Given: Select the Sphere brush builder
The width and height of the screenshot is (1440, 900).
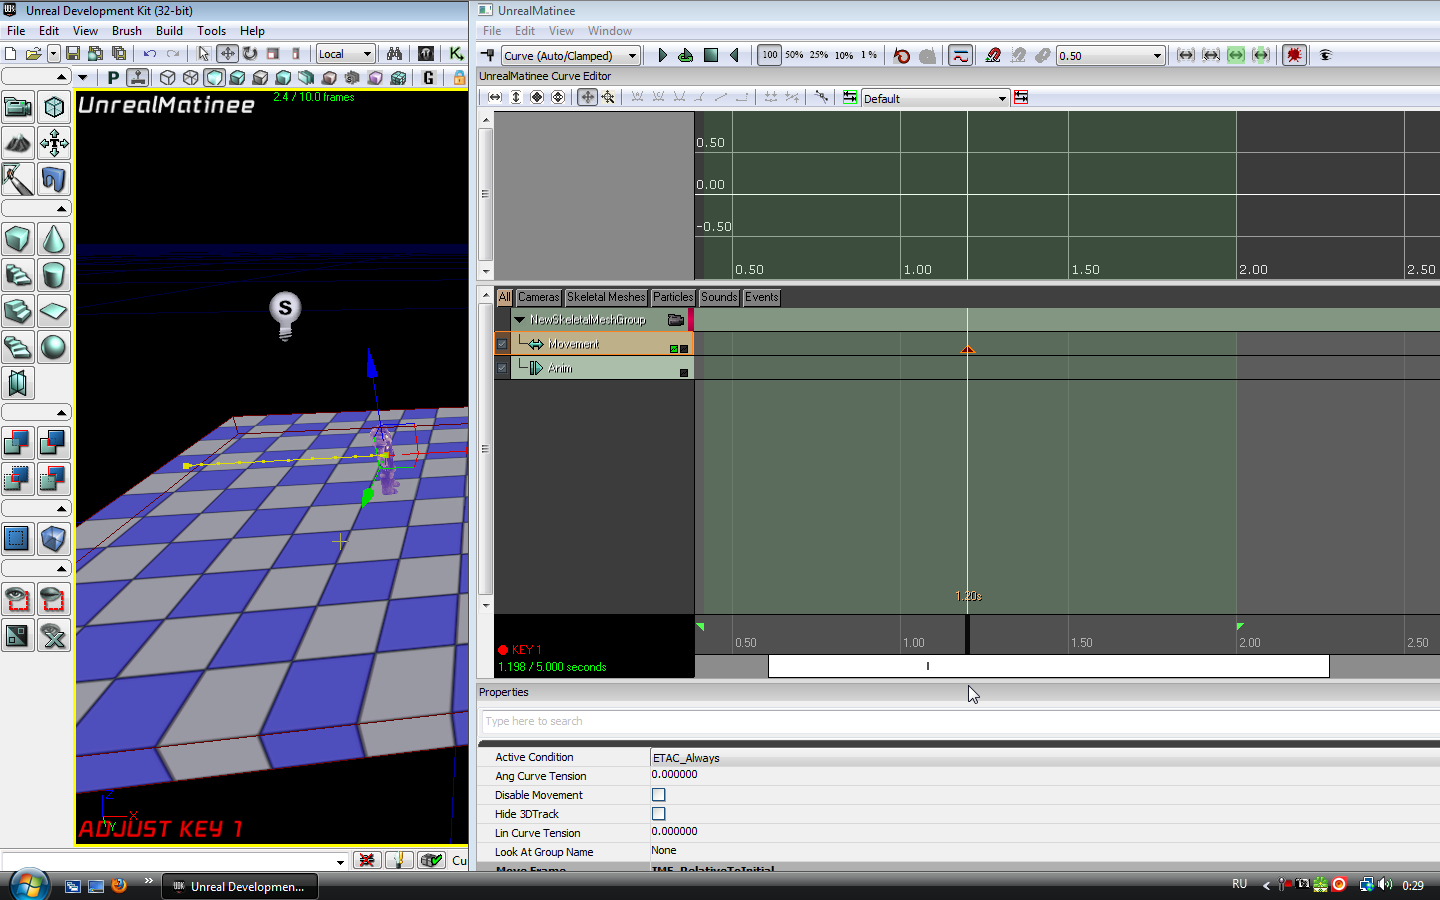Looking at the screenshot, I should click(x=54, y=347).
